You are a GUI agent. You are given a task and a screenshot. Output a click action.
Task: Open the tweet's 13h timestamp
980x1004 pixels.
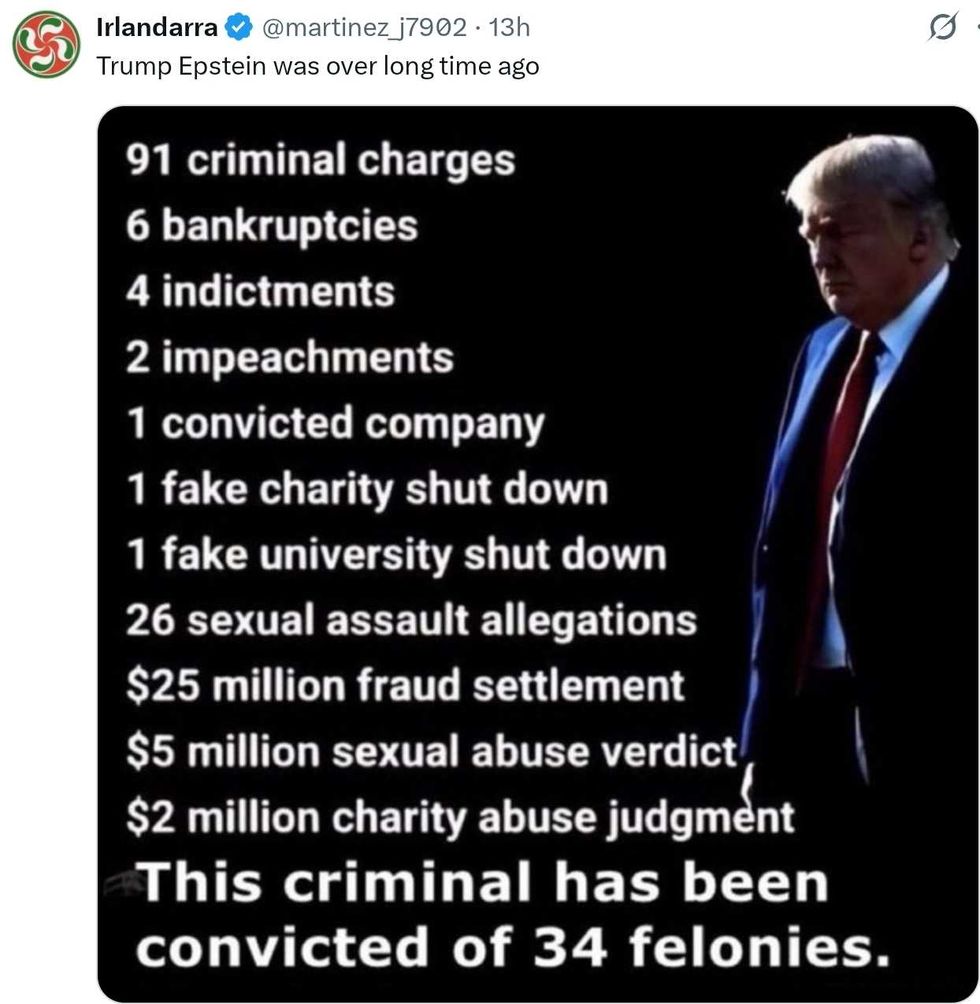510,28
